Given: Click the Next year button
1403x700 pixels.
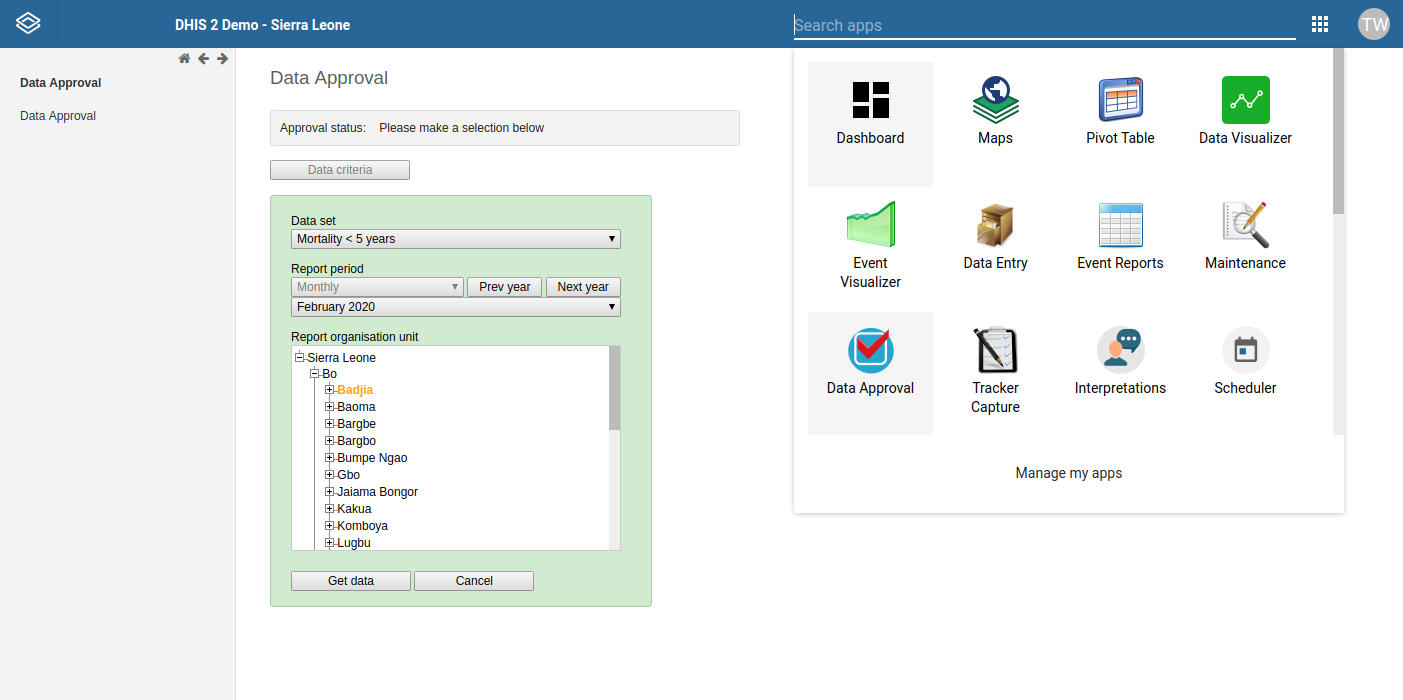Looking at the screenshot, I should [583, 287].
